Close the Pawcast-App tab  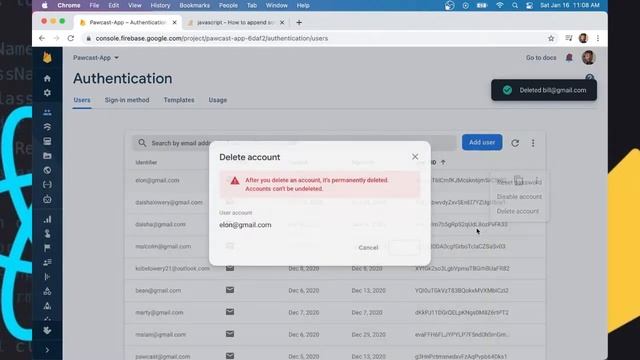(x=175, y=22)
